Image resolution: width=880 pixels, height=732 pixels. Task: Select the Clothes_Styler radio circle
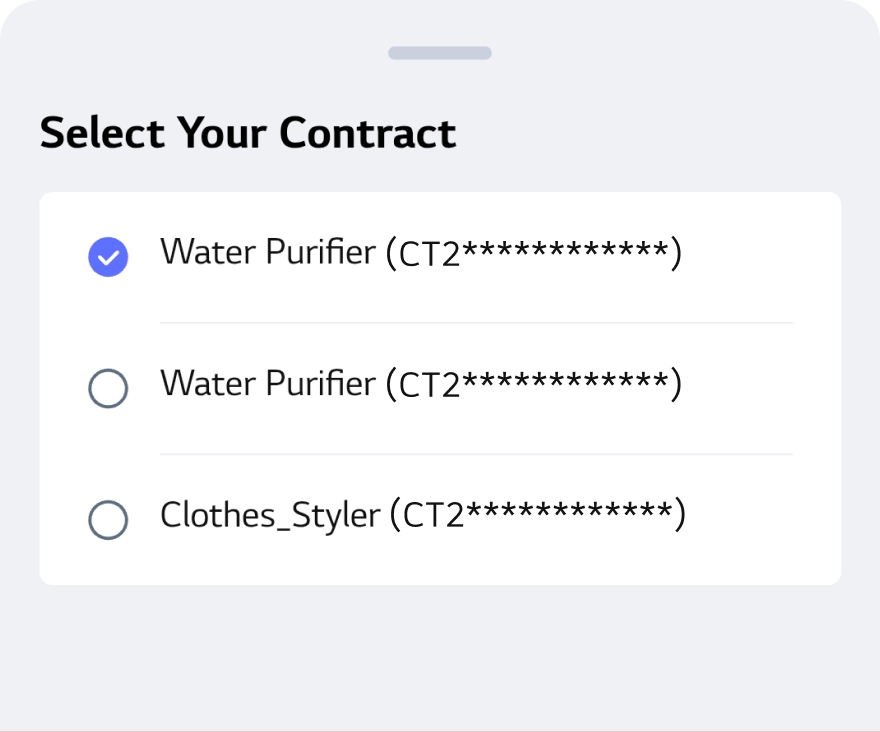[x=108, y=520]
